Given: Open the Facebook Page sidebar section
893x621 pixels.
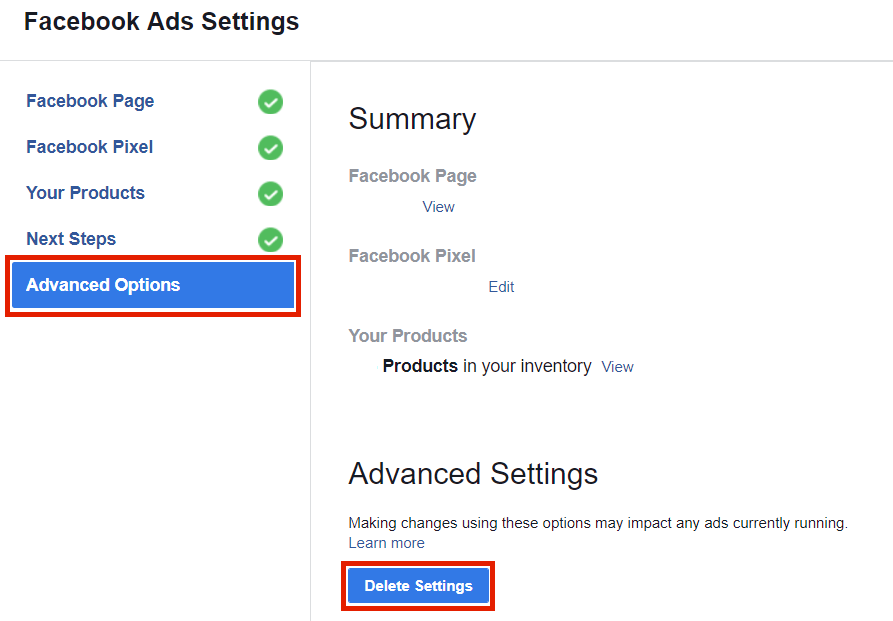Looking at the screenshot, I should (90, 101).
